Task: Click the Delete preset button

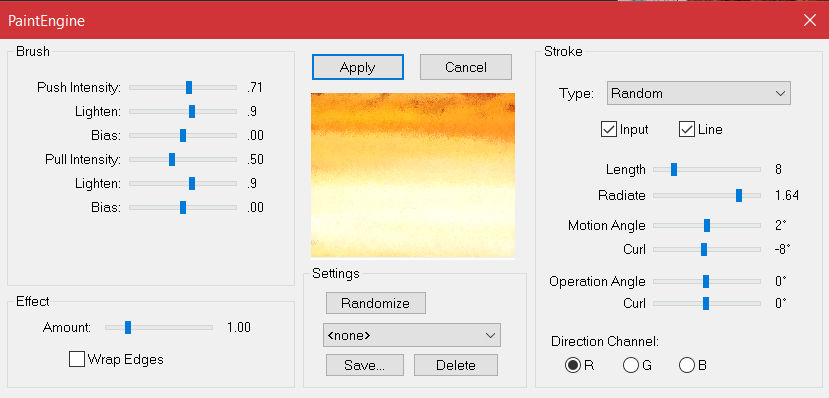Action: point(456,365)
